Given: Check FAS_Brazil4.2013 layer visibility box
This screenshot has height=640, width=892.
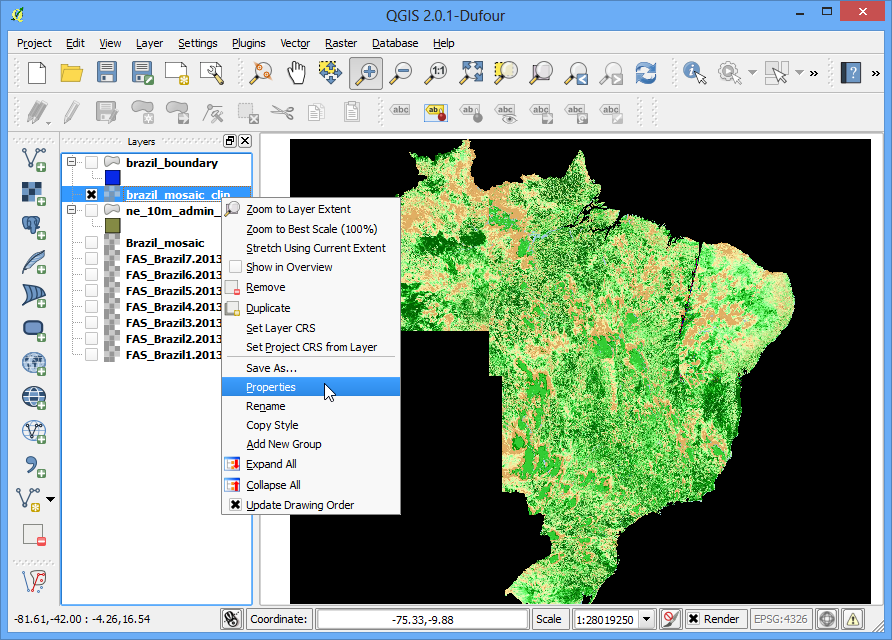Looking at the screenshot, I should click(92, 307).
